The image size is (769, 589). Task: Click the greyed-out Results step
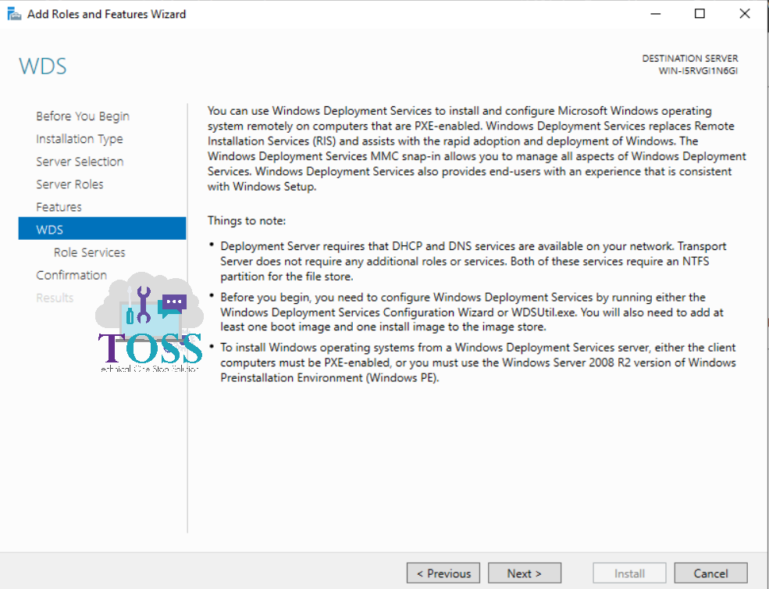(x=54, y=298)
